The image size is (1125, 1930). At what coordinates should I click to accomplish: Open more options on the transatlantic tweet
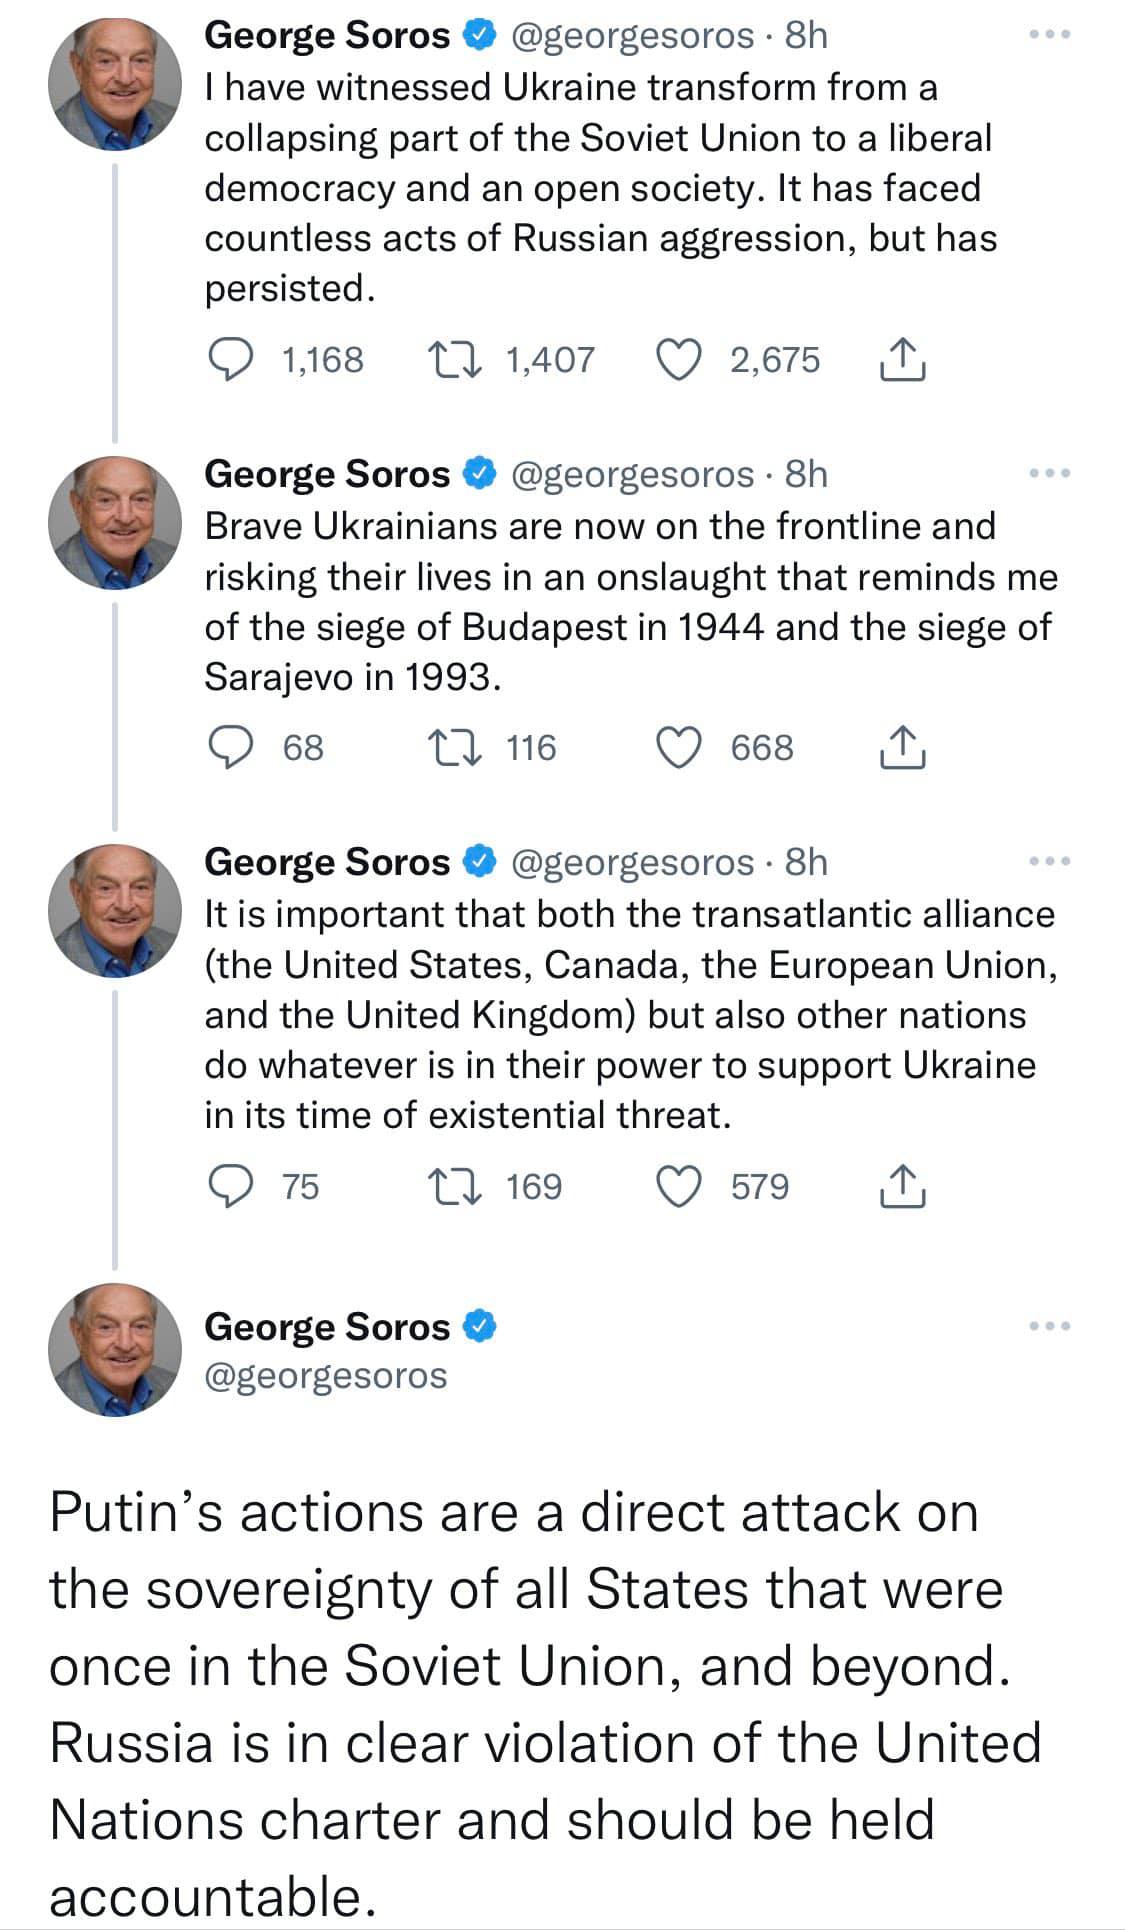[x=1050, y=861]
